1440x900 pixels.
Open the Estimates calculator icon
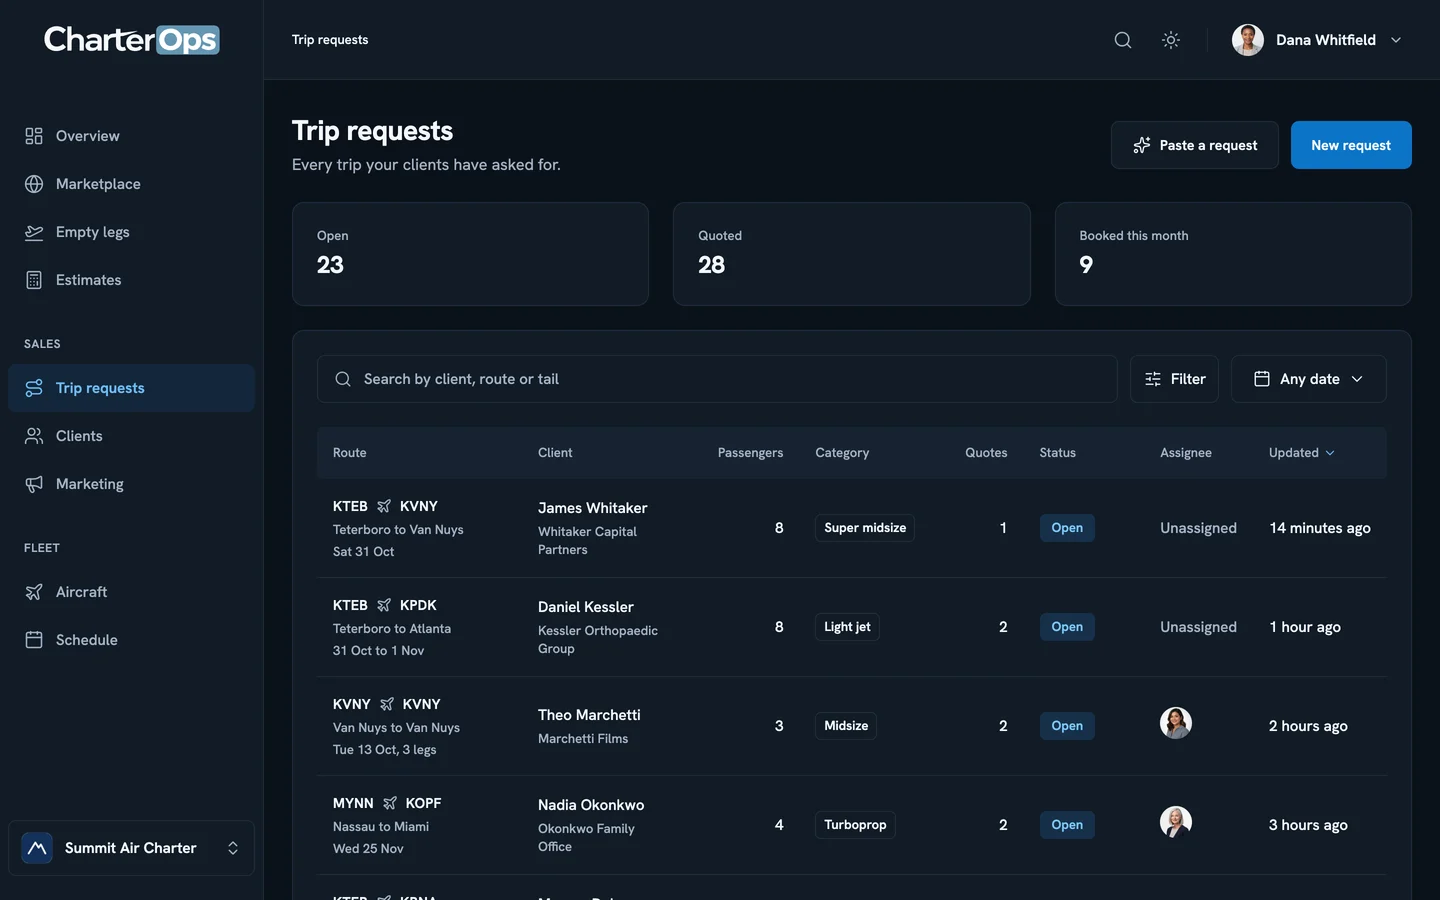pos(34,280)
